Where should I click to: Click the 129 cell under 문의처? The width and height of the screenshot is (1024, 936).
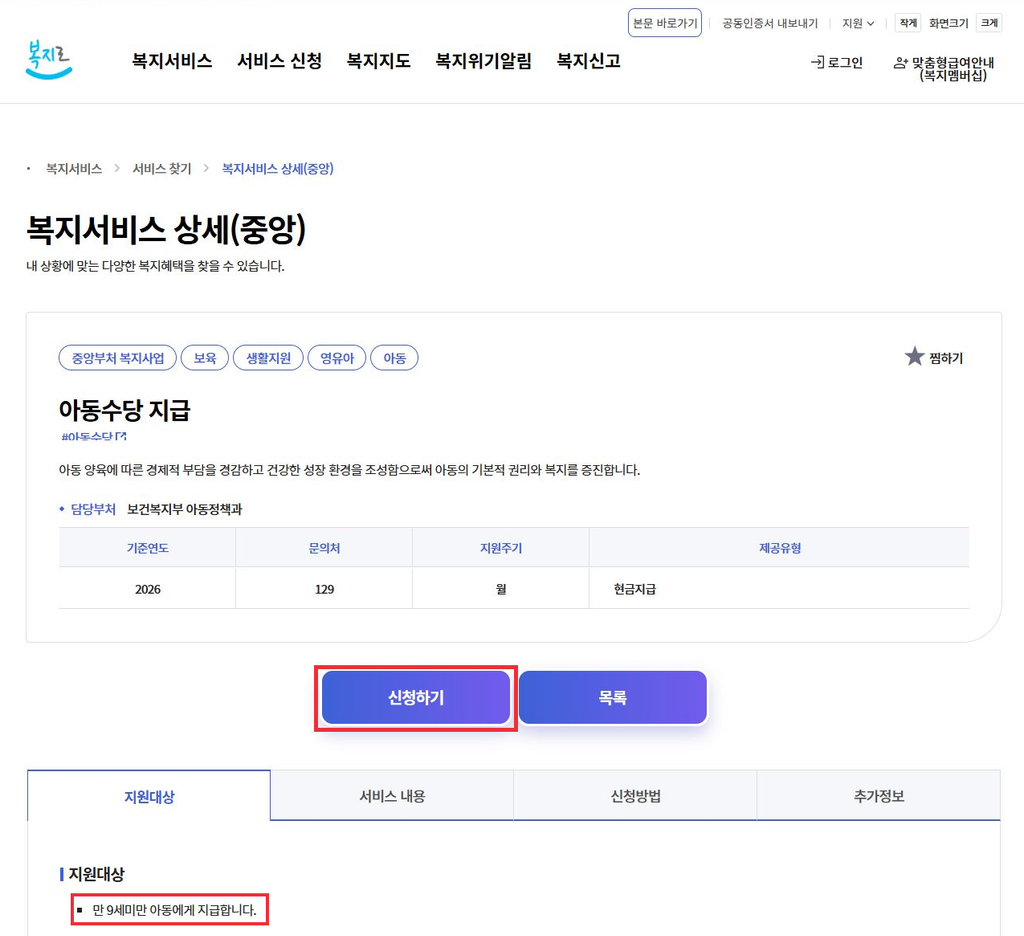[x=325, y=589]
